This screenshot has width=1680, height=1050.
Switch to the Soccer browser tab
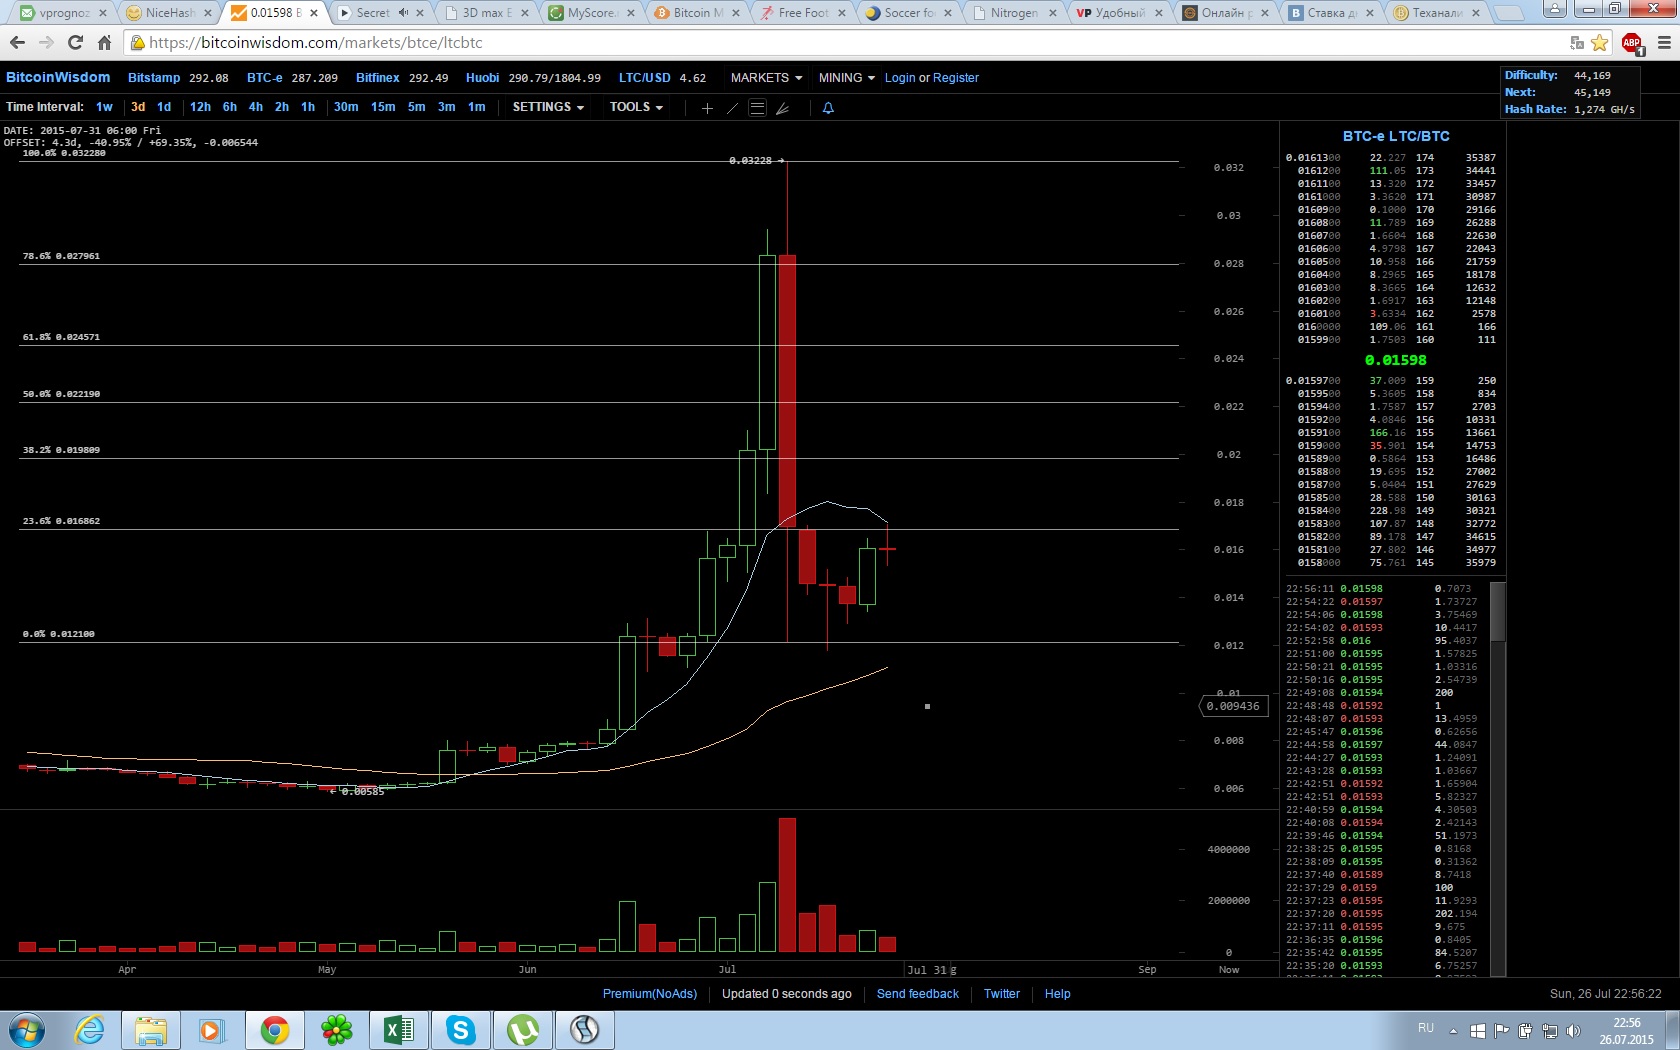pyautogui.click(x=908, y=13)
